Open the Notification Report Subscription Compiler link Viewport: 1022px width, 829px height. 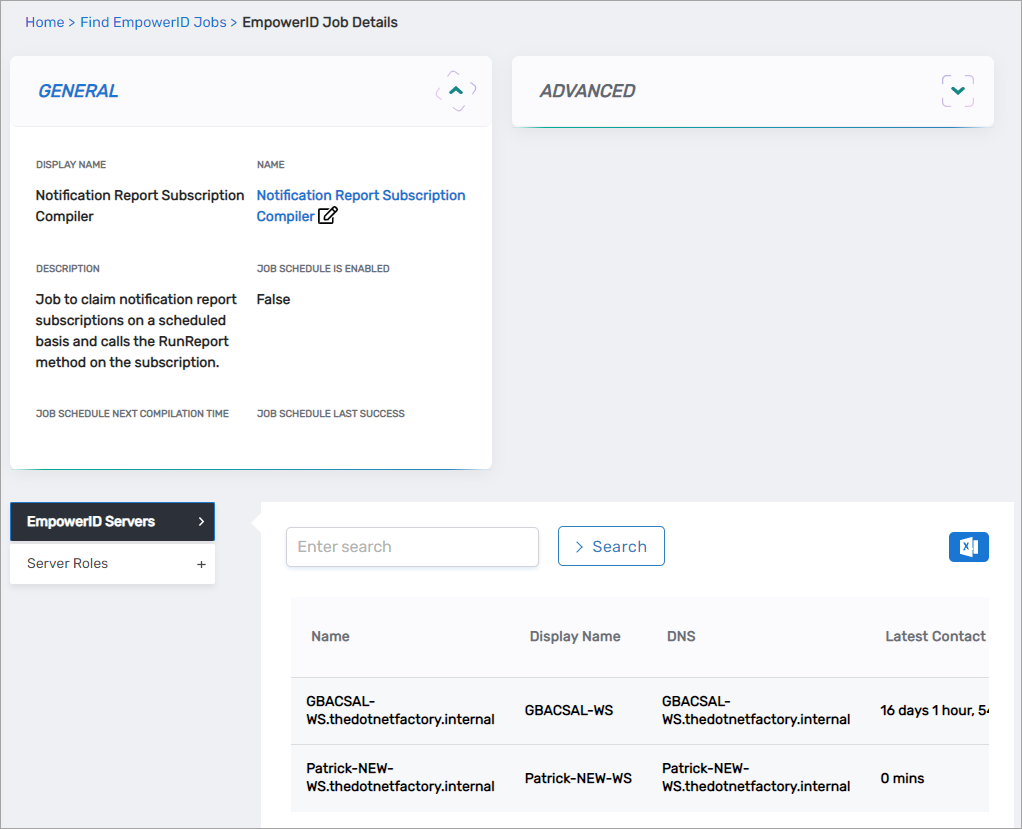pos(360,195)
